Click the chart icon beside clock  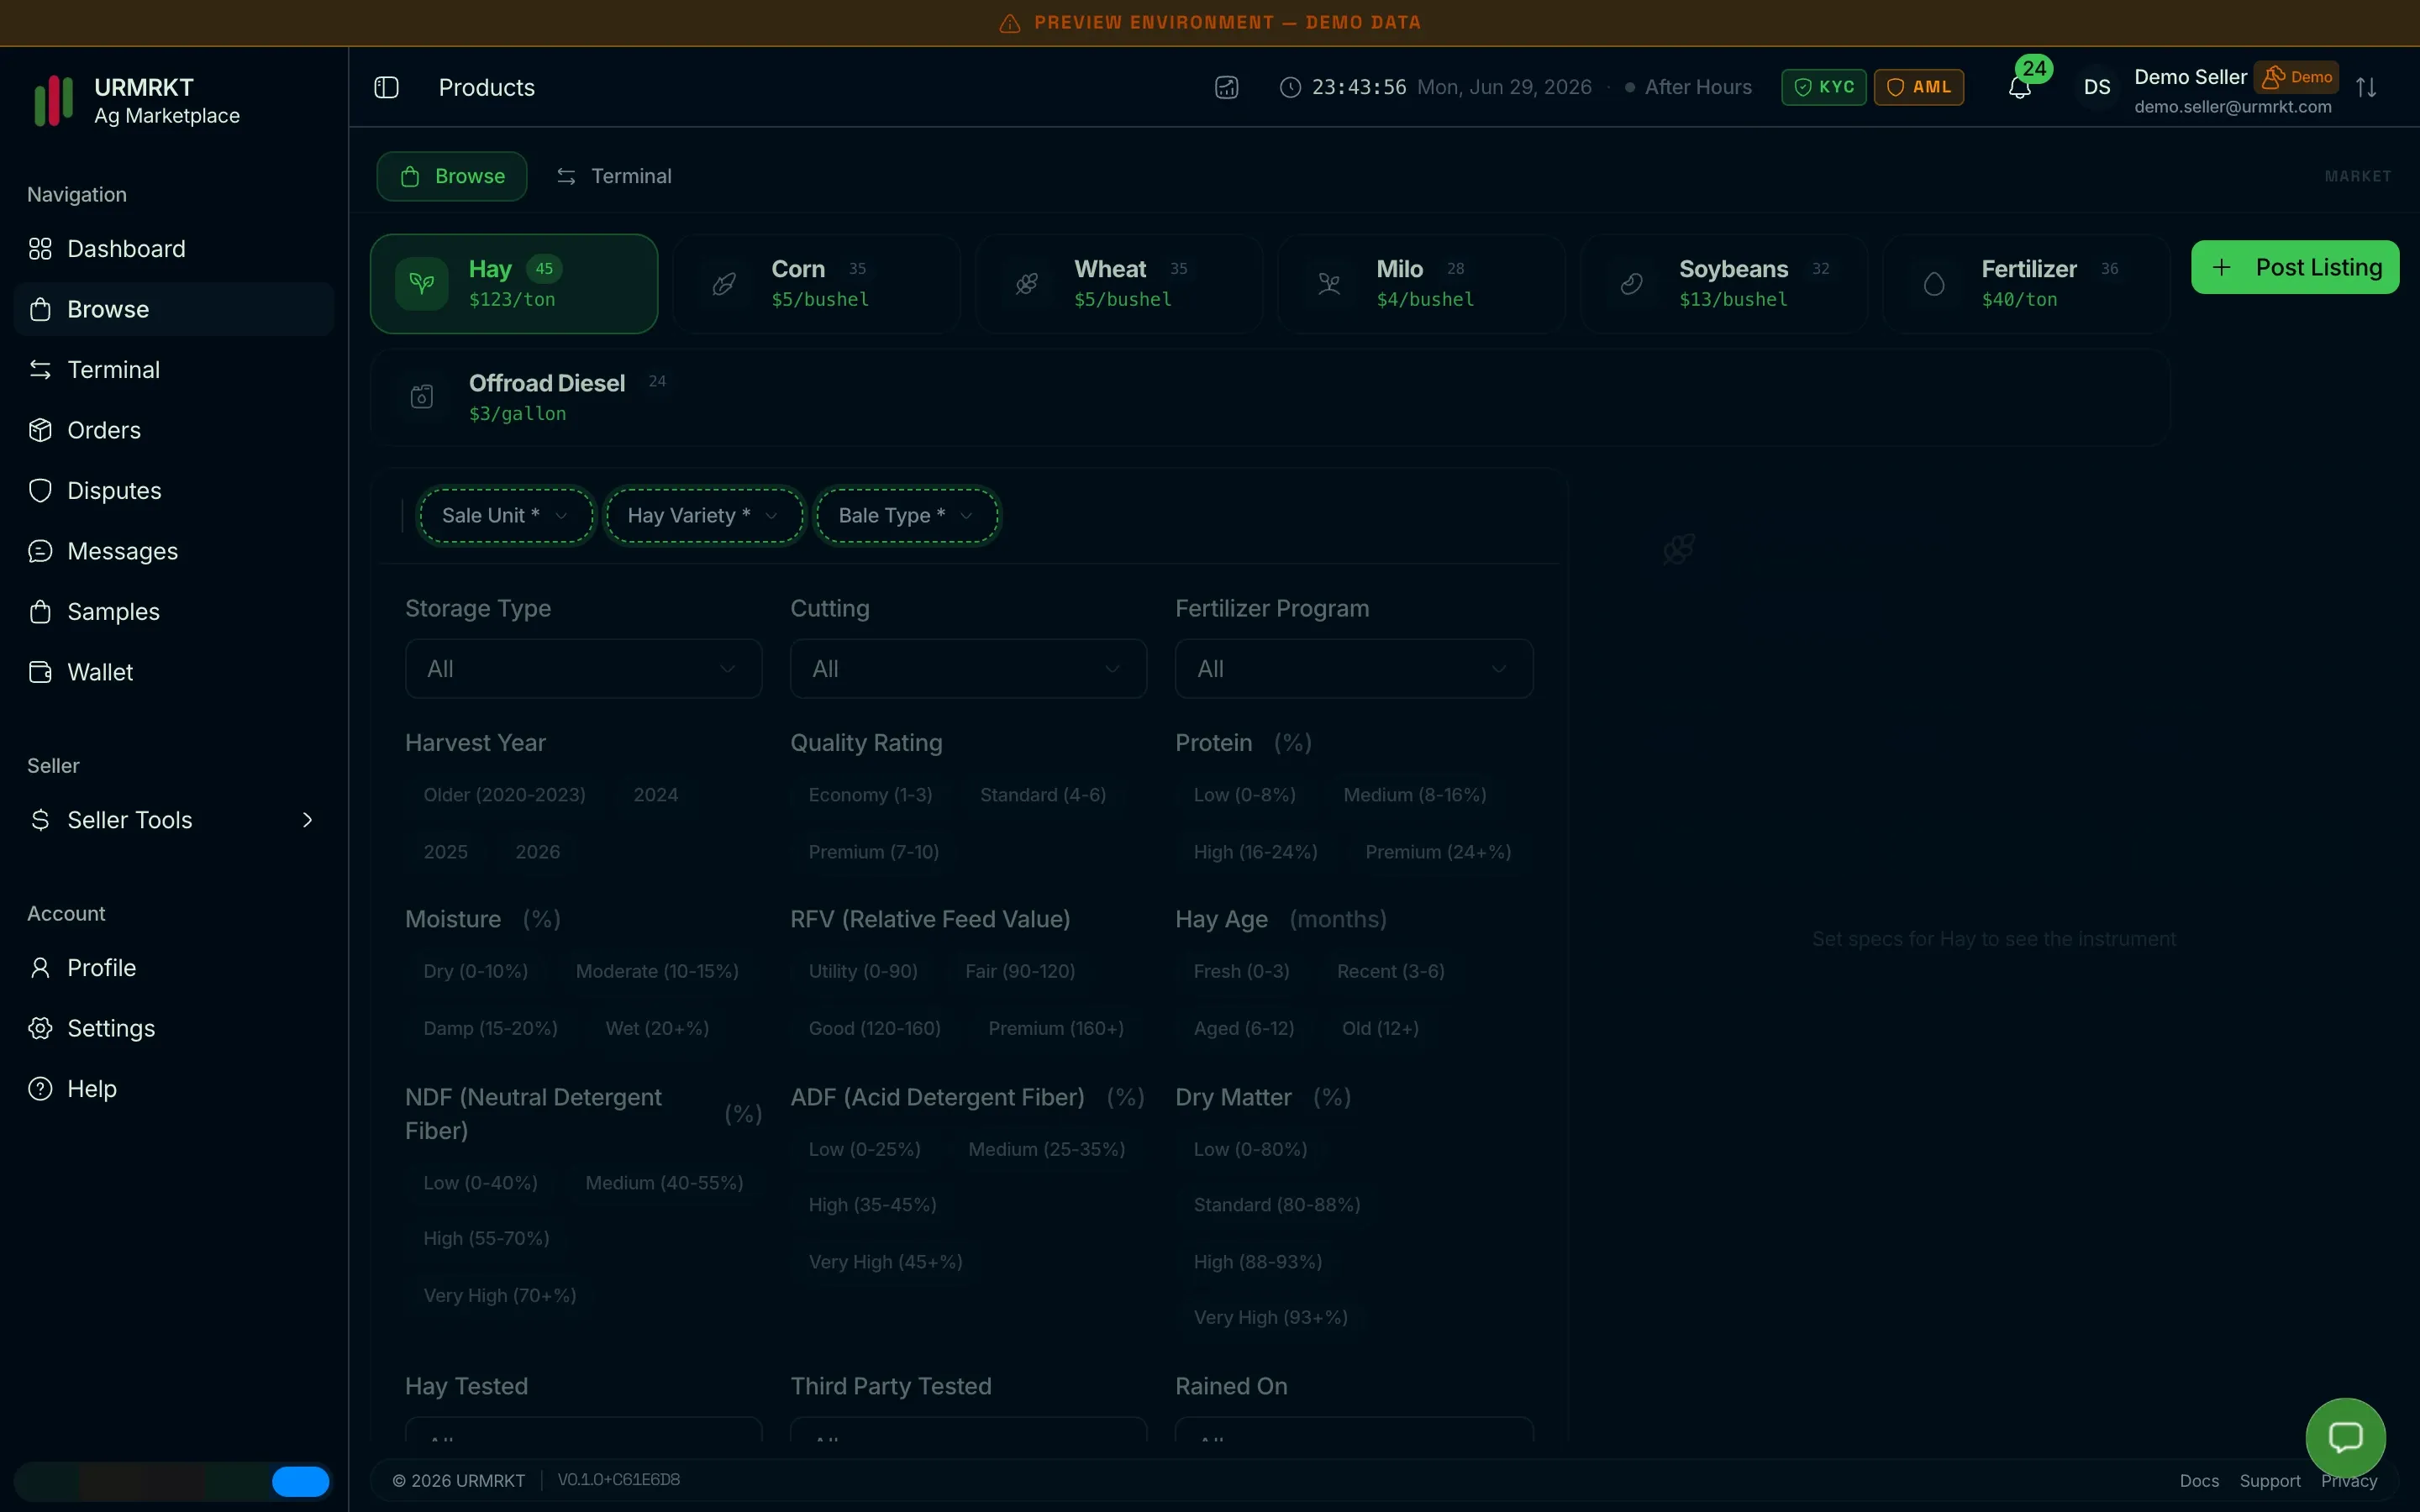point(1227,88)
